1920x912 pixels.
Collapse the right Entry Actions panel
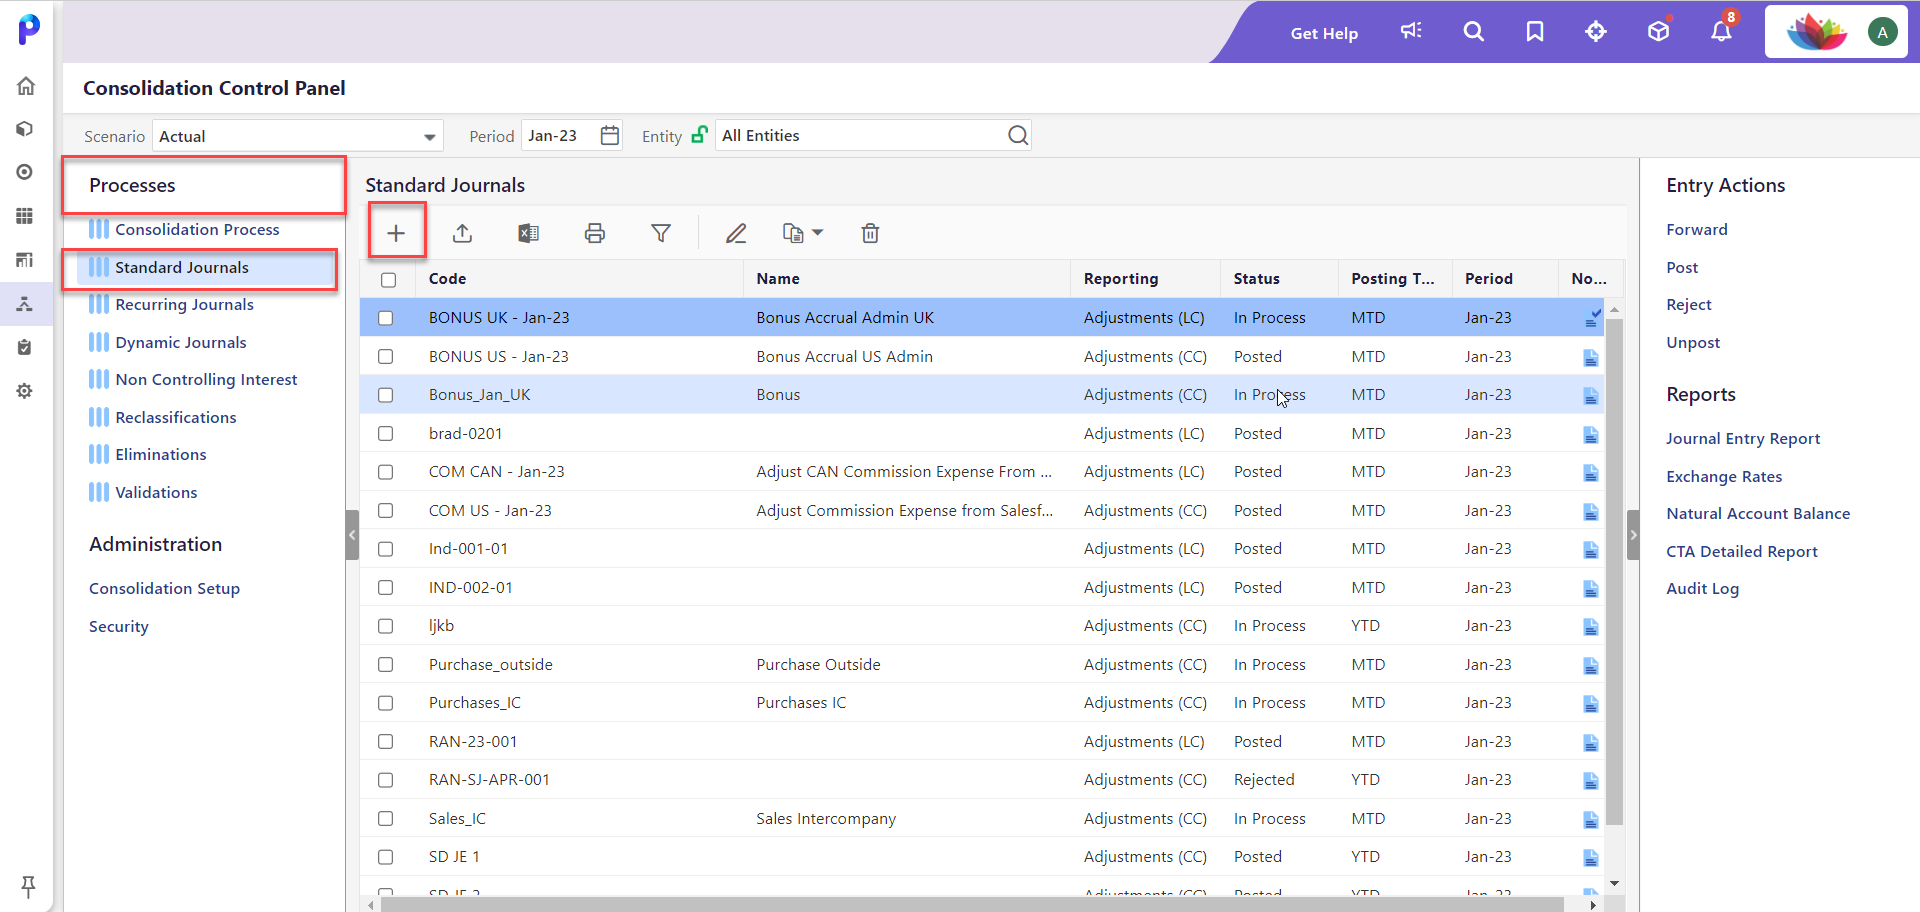tap(1633, 535)
